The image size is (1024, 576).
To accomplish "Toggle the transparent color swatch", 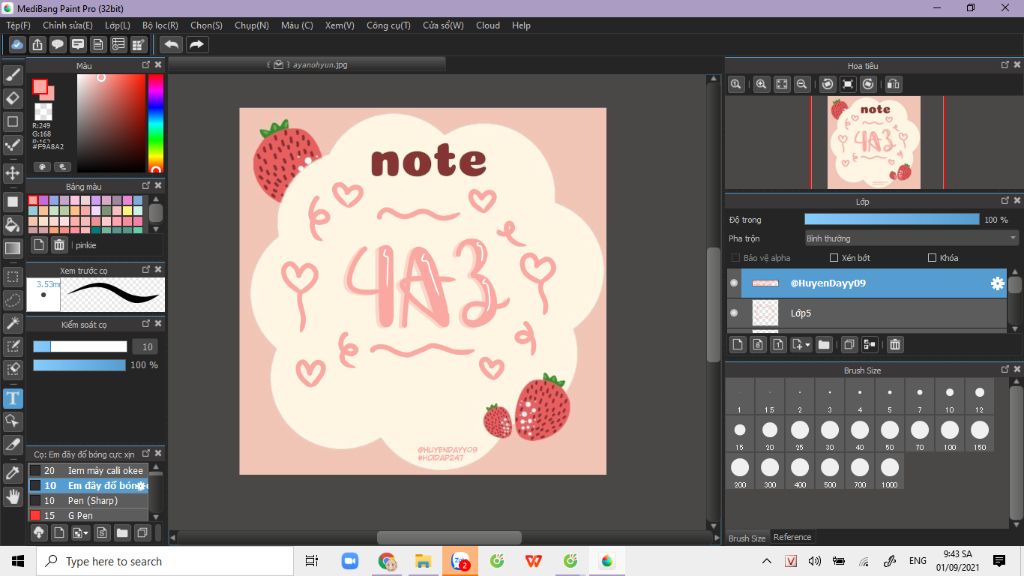I will tap(43, 112).
